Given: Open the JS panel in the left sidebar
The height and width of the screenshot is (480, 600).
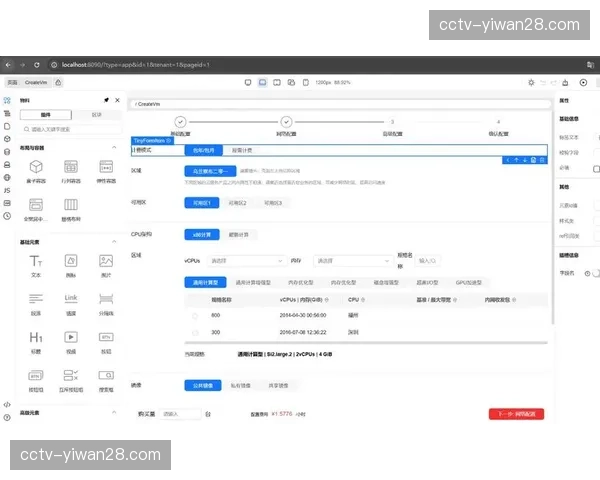Looking at the screenshot, I should pos(7,188).
